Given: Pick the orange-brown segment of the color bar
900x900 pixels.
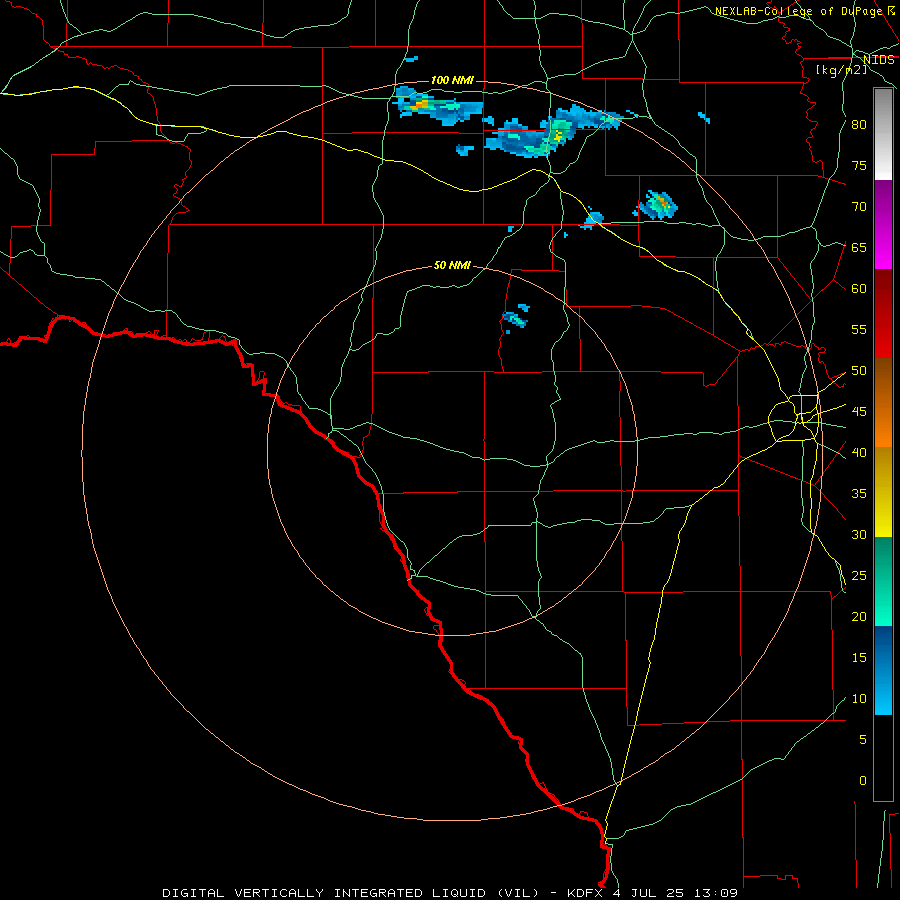Looking at the screenshot, I should click(x=883, y=403).
